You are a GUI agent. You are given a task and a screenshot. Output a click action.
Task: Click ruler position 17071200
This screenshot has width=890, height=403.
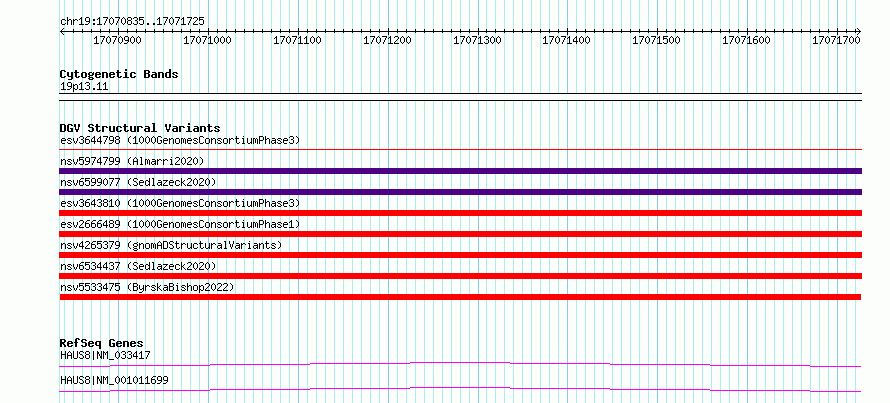point(387,40)
